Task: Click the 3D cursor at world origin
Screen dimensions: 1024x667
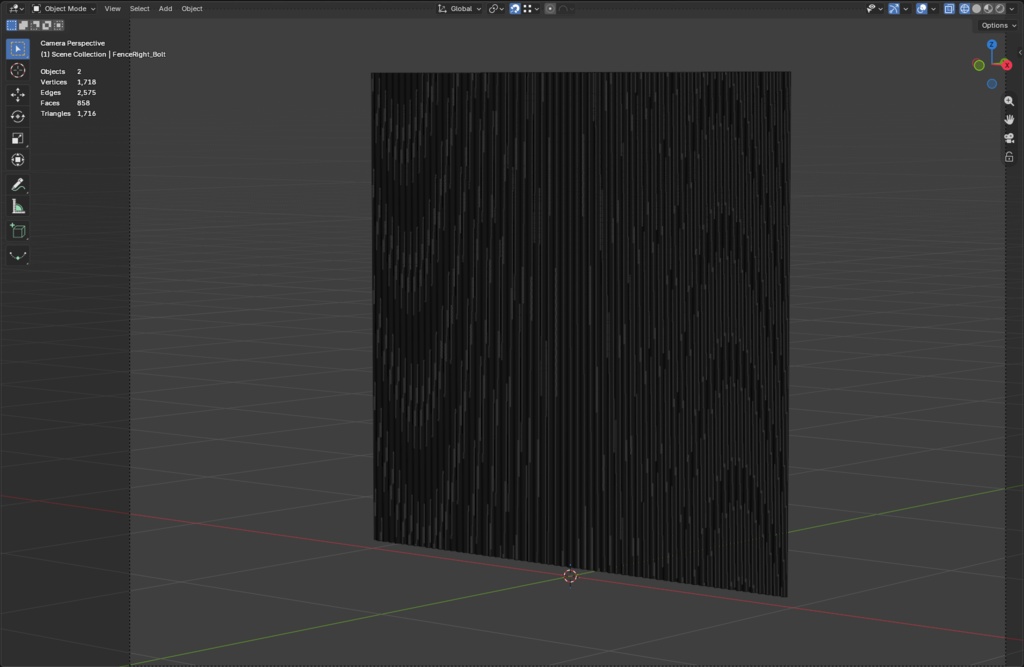Action: click(570, 576)
